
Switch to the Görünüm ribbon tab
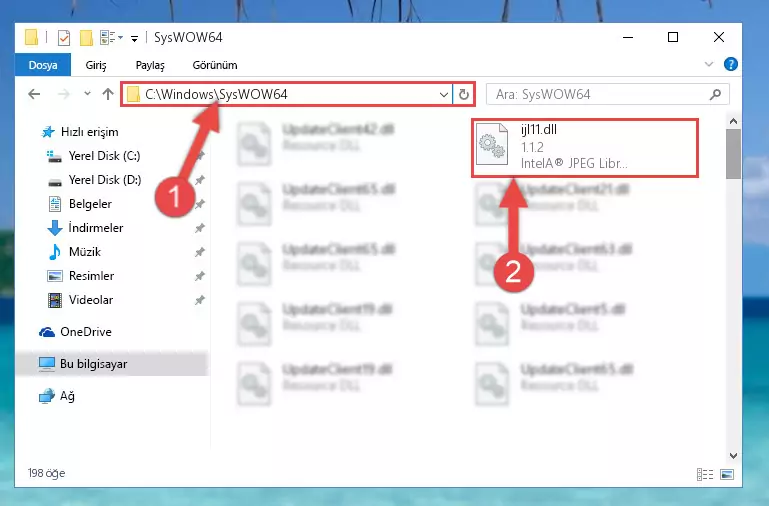pos(215,65)
